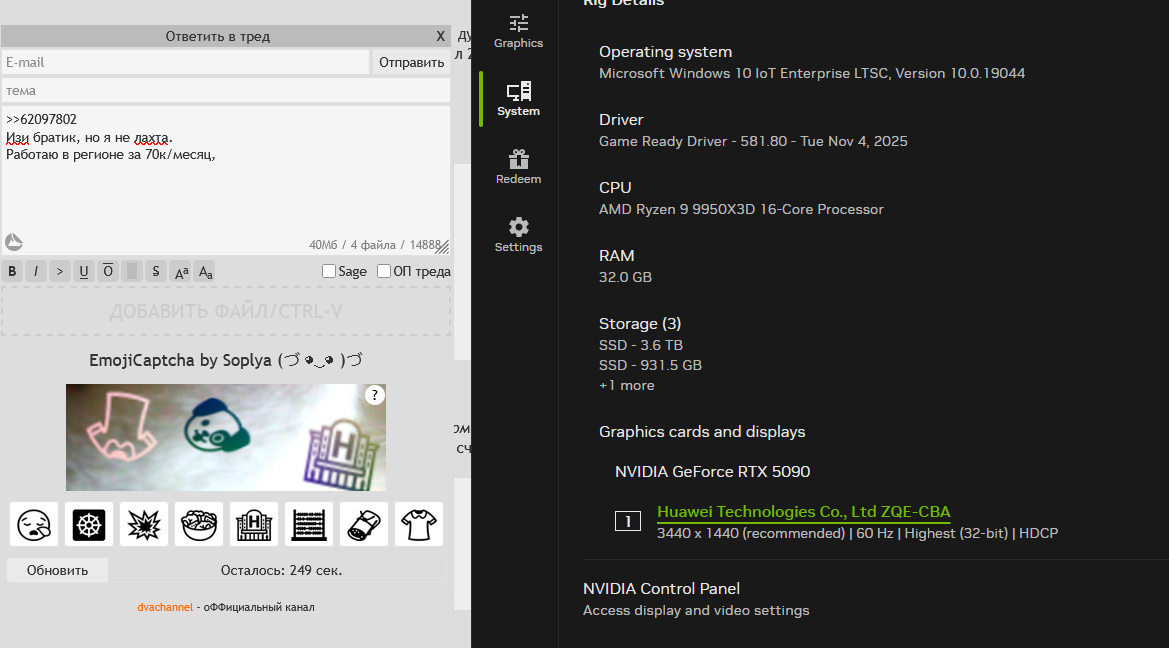Screen dimensions: 1169x648
Task: Insert quote with the > button
Action: click(x=60, y=271)
